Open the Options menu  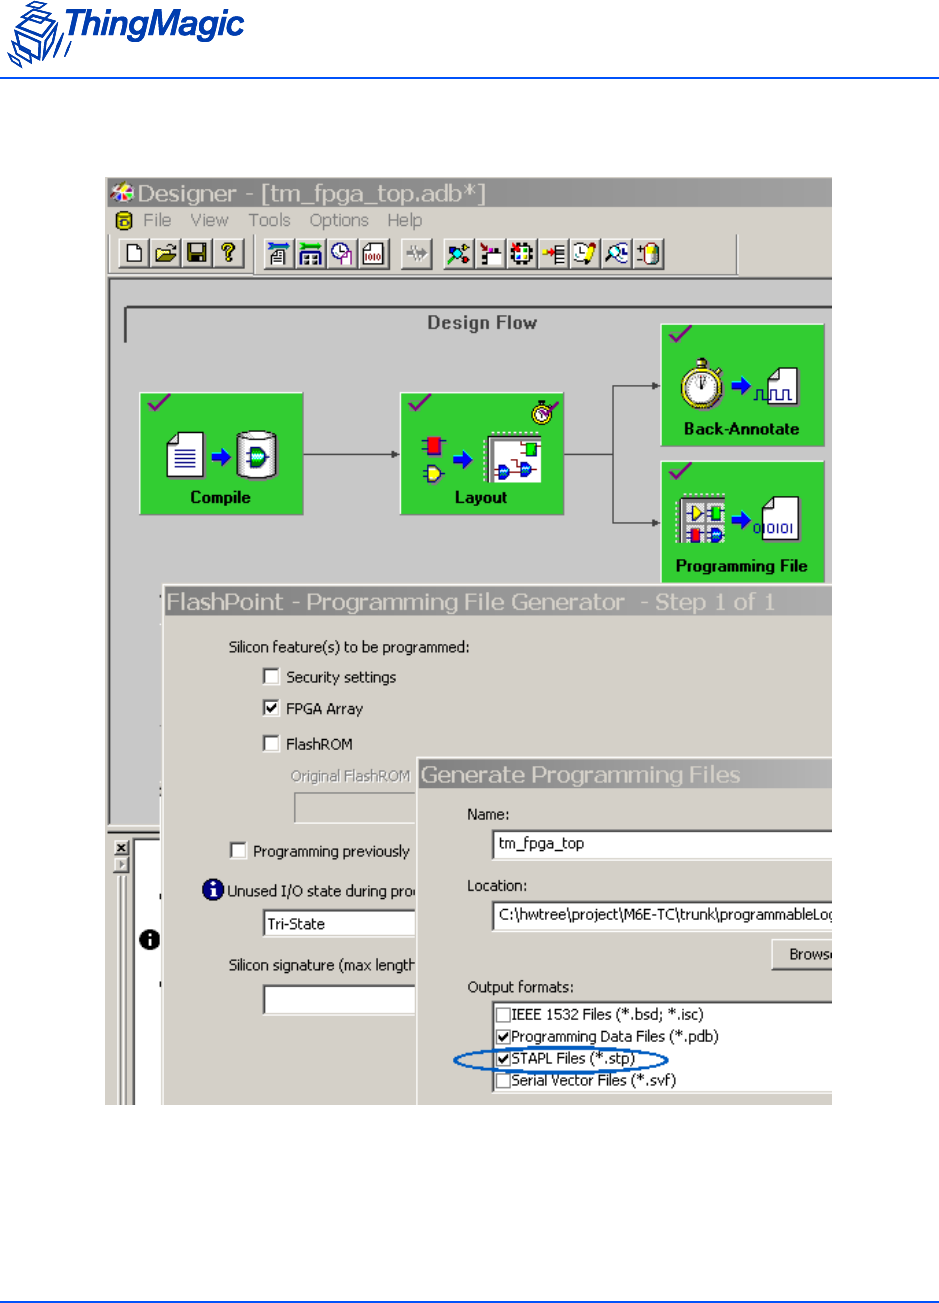[339, 220]
